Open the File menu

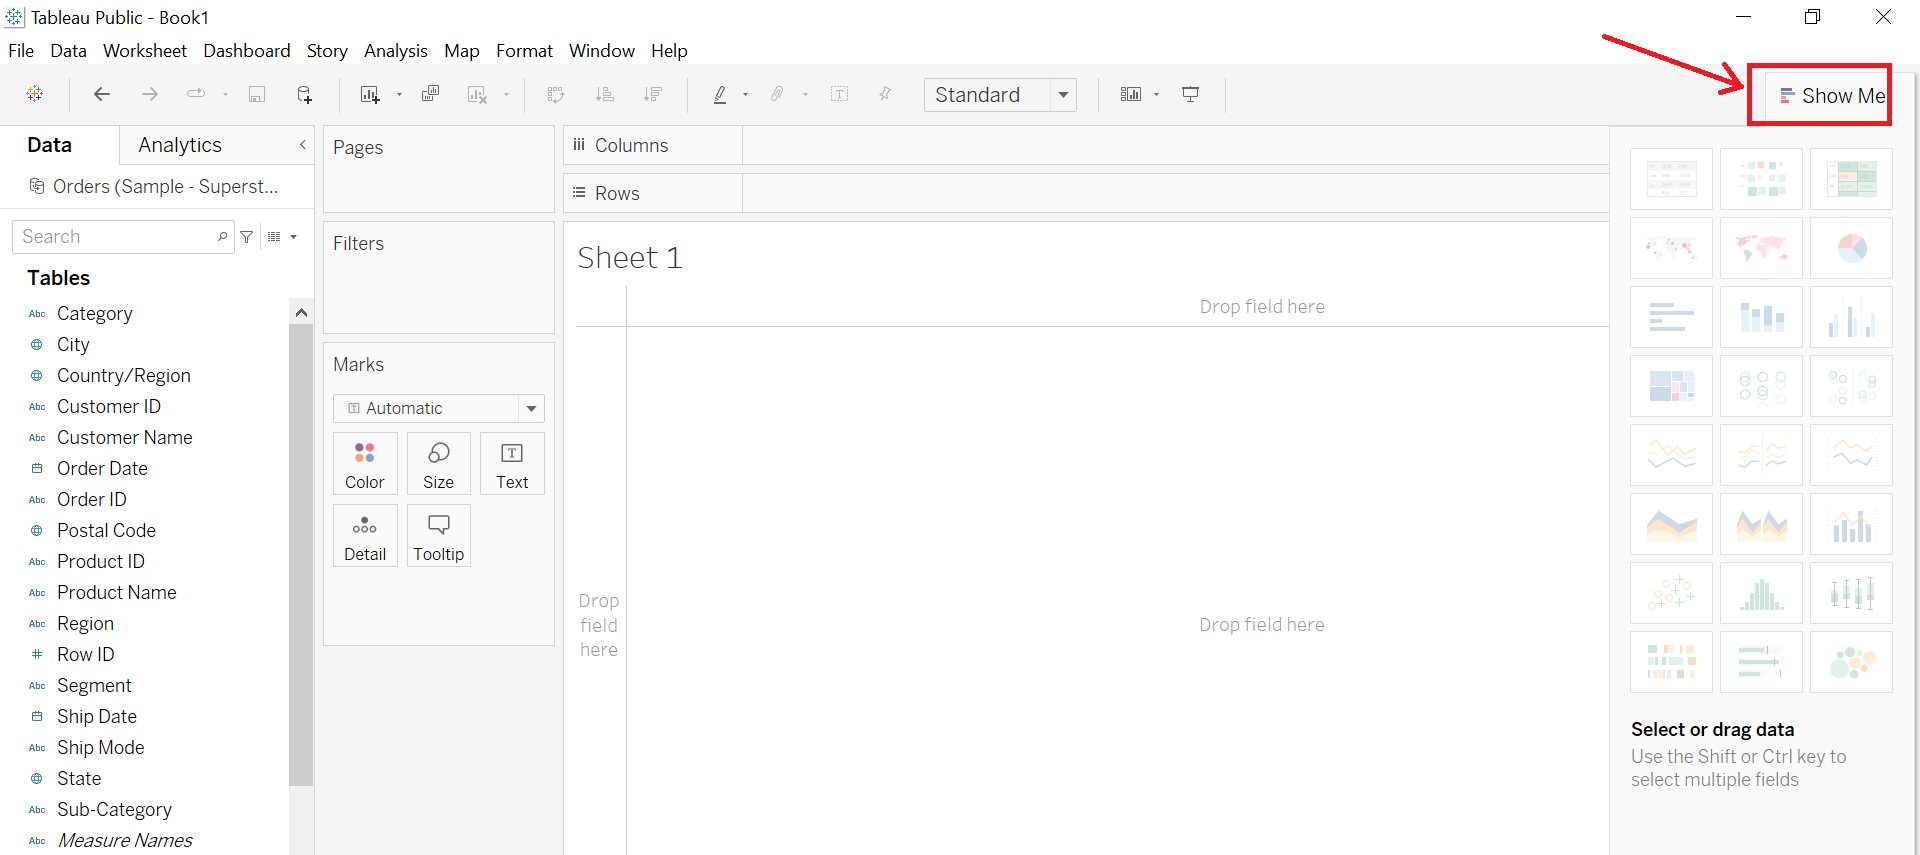21,51
